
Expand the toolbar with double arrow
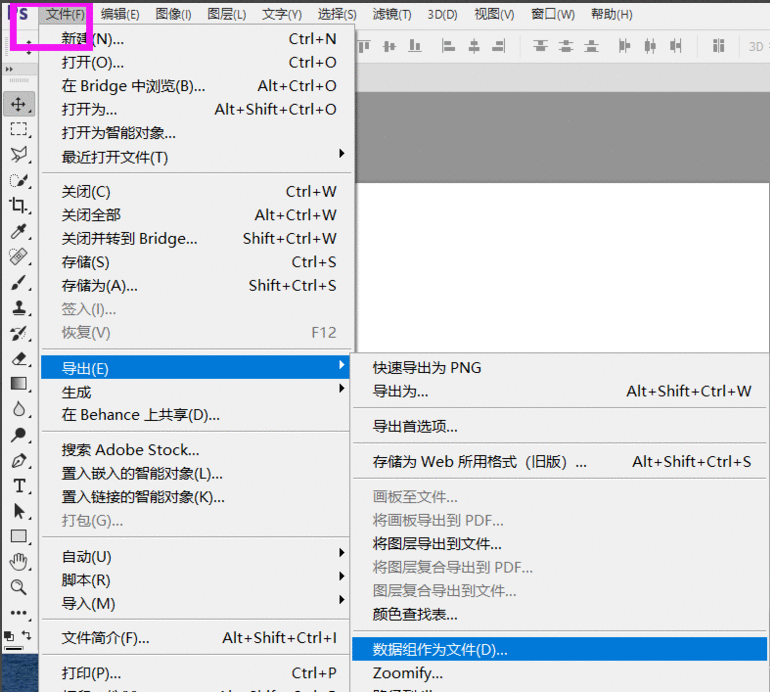coord(9,69)
